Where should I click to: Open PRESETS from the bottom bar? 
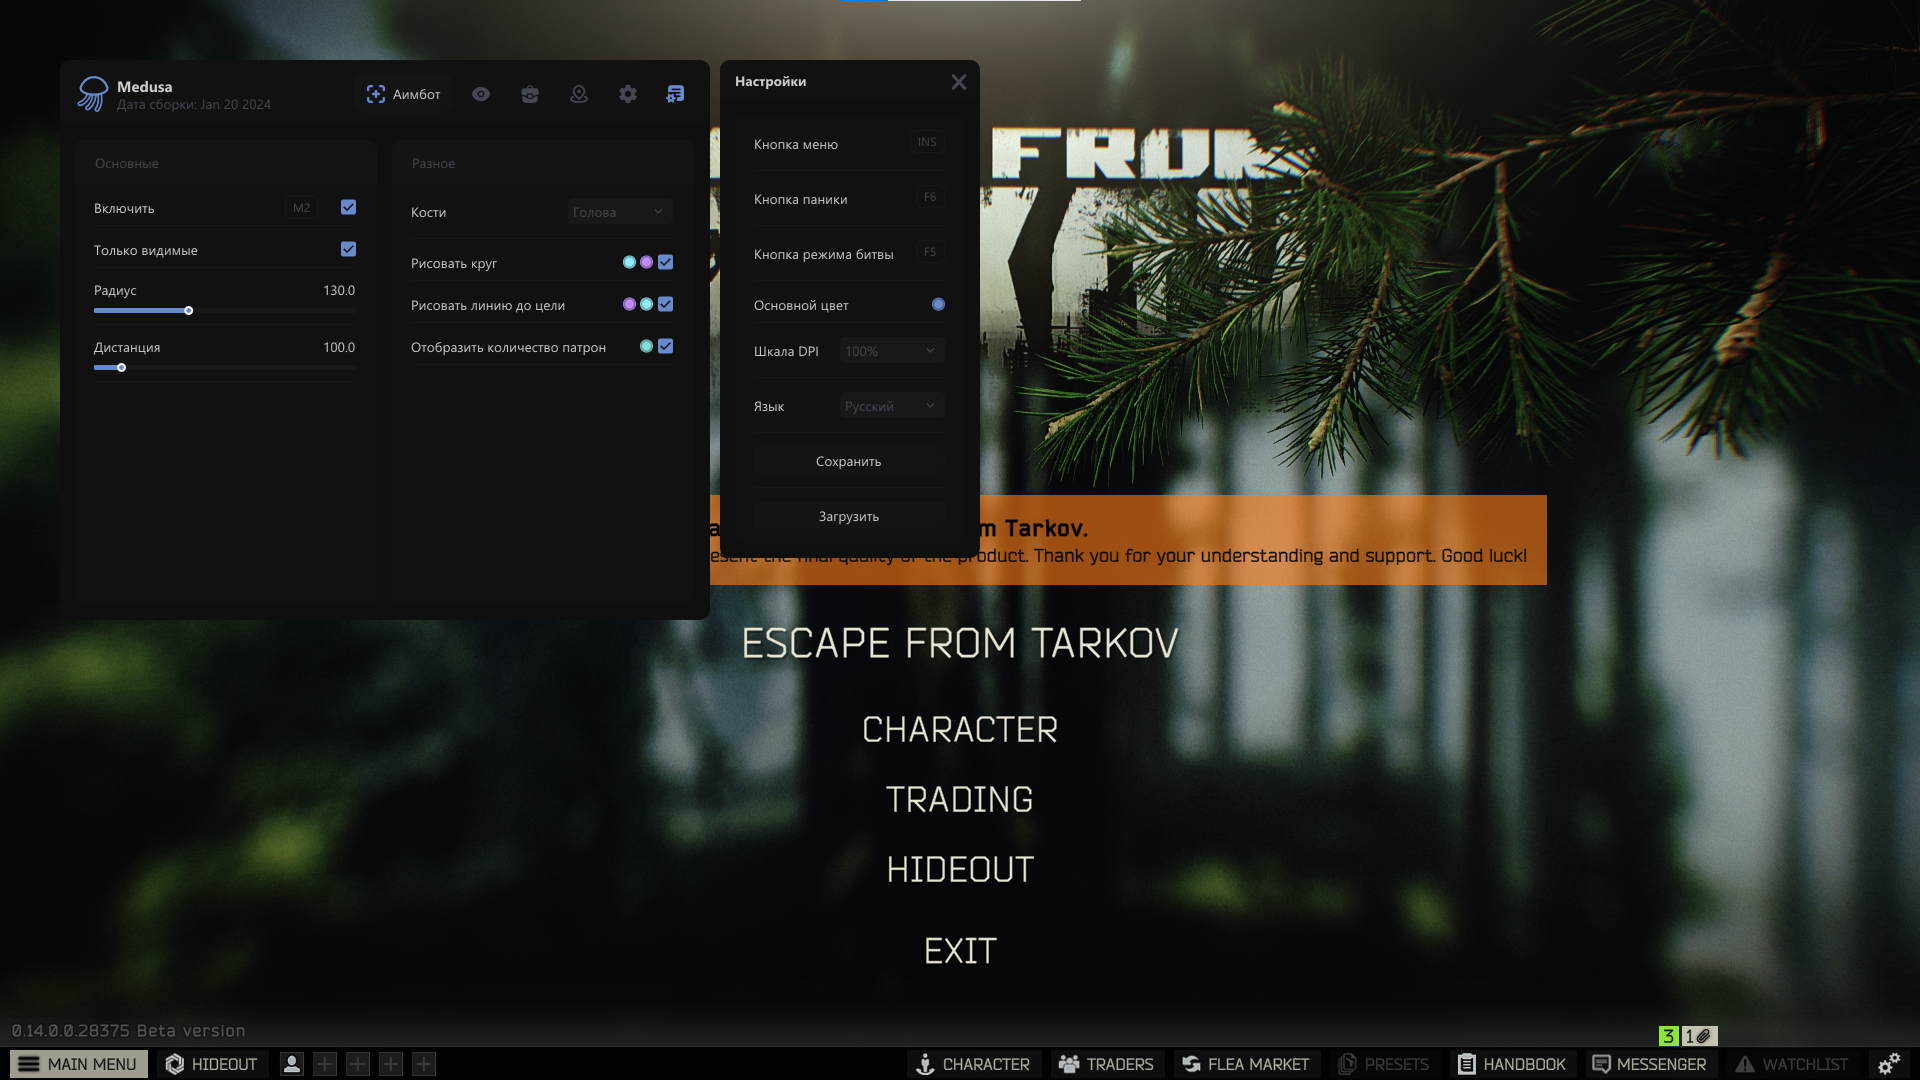tap(1384, 1064)
